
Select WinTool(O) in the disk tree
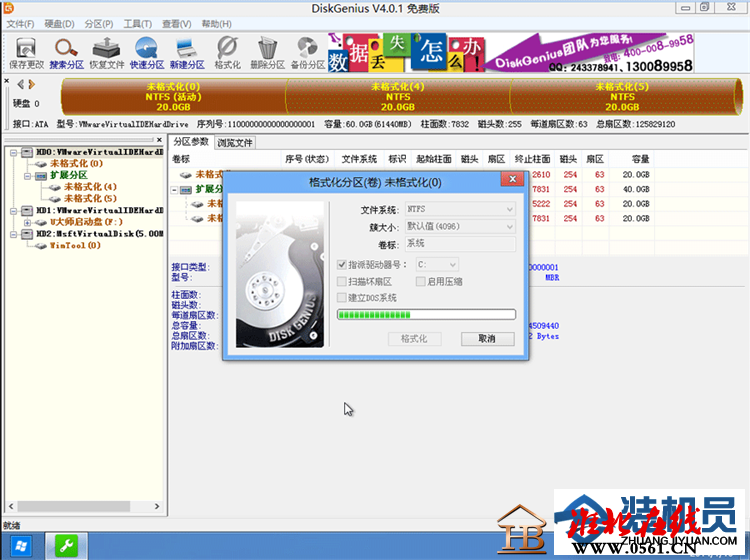(x=76, y=246)
